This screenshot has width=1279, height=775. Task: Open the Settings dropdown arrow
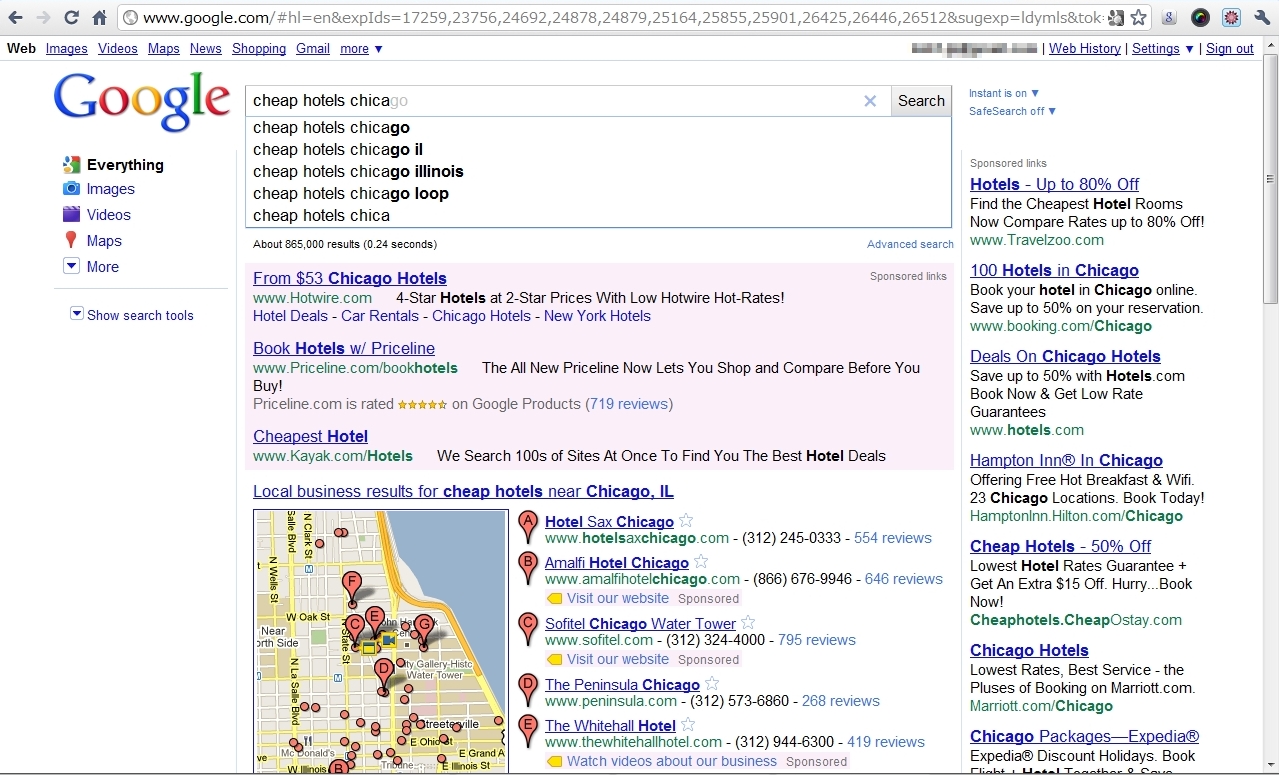pos(1189,49)
